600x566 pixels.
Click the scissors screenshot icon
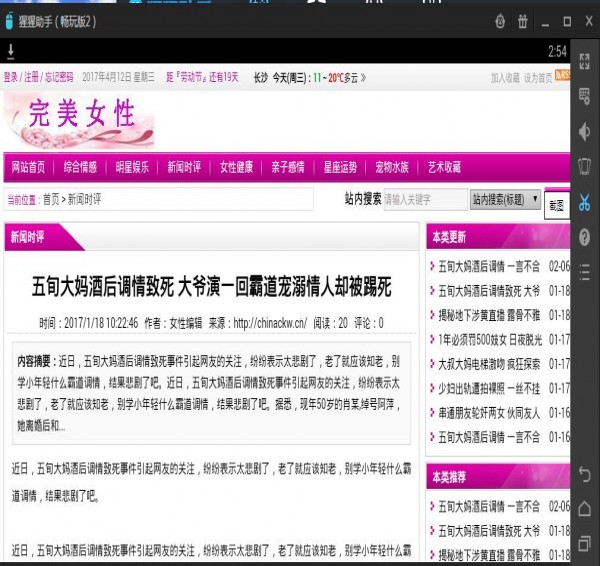pyautogui.click(x=584, y=202)
